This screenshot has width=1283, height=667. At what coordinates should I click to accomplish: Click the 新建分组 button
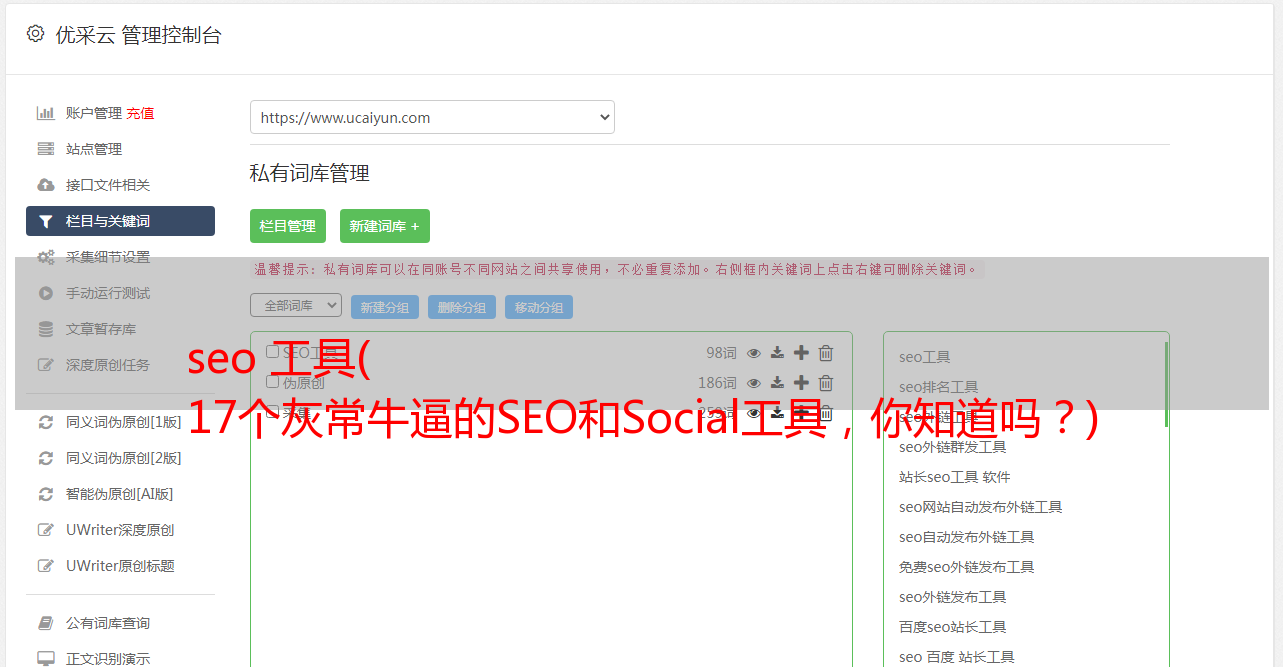(x=385, y=307)
